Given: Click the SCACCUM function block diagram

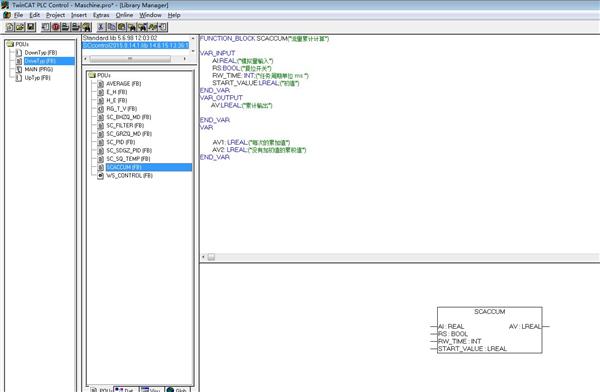Looking at the screenshot, I should tap(490, 330).
